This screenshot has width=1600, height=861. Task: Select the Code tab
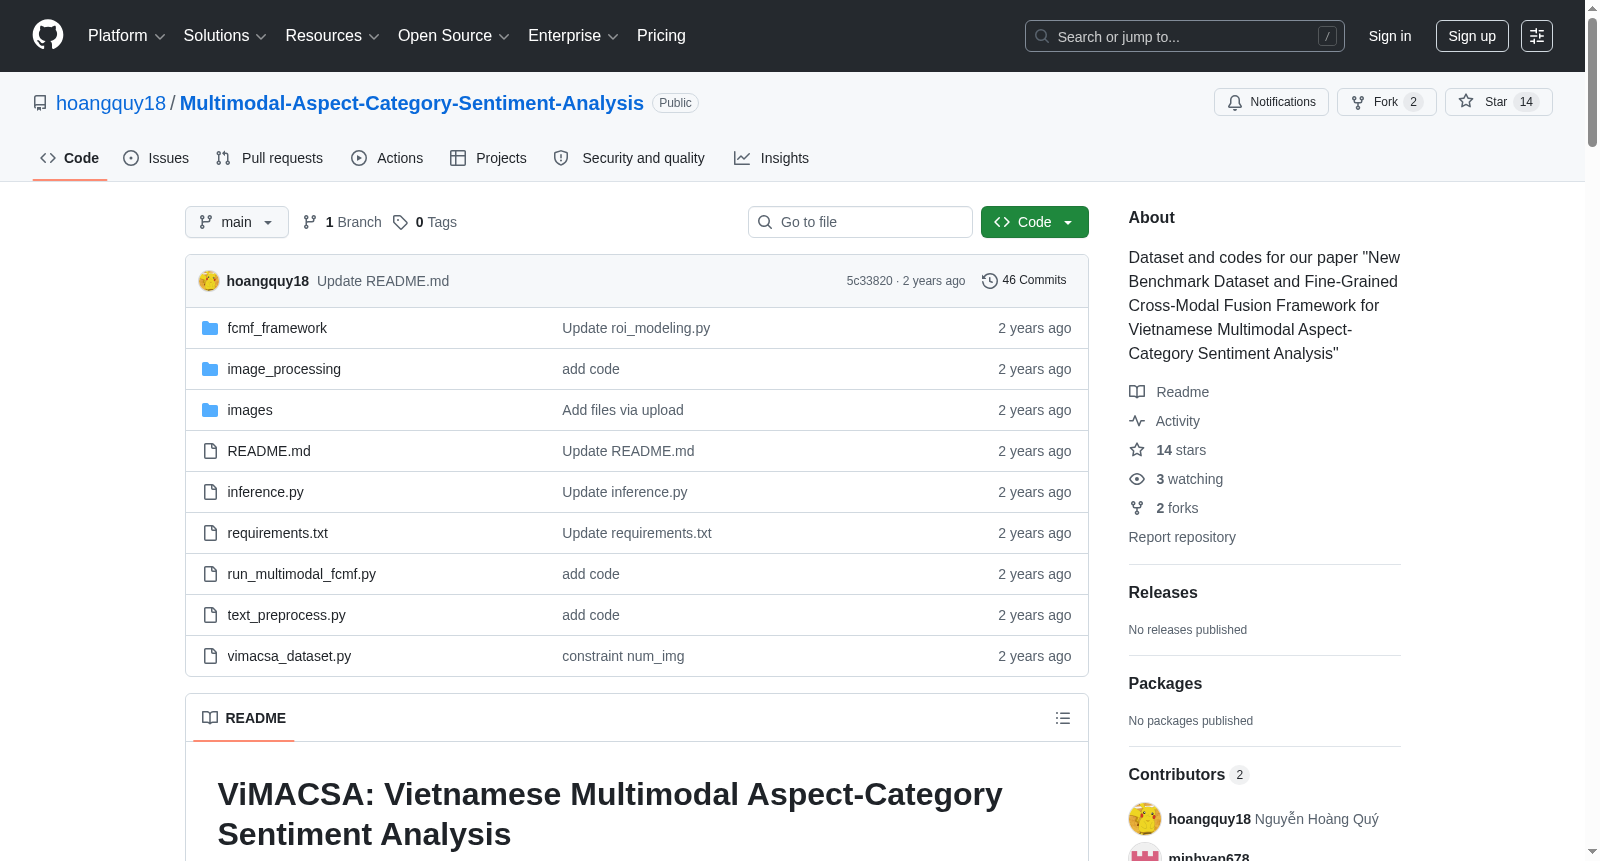click(70, 158)
